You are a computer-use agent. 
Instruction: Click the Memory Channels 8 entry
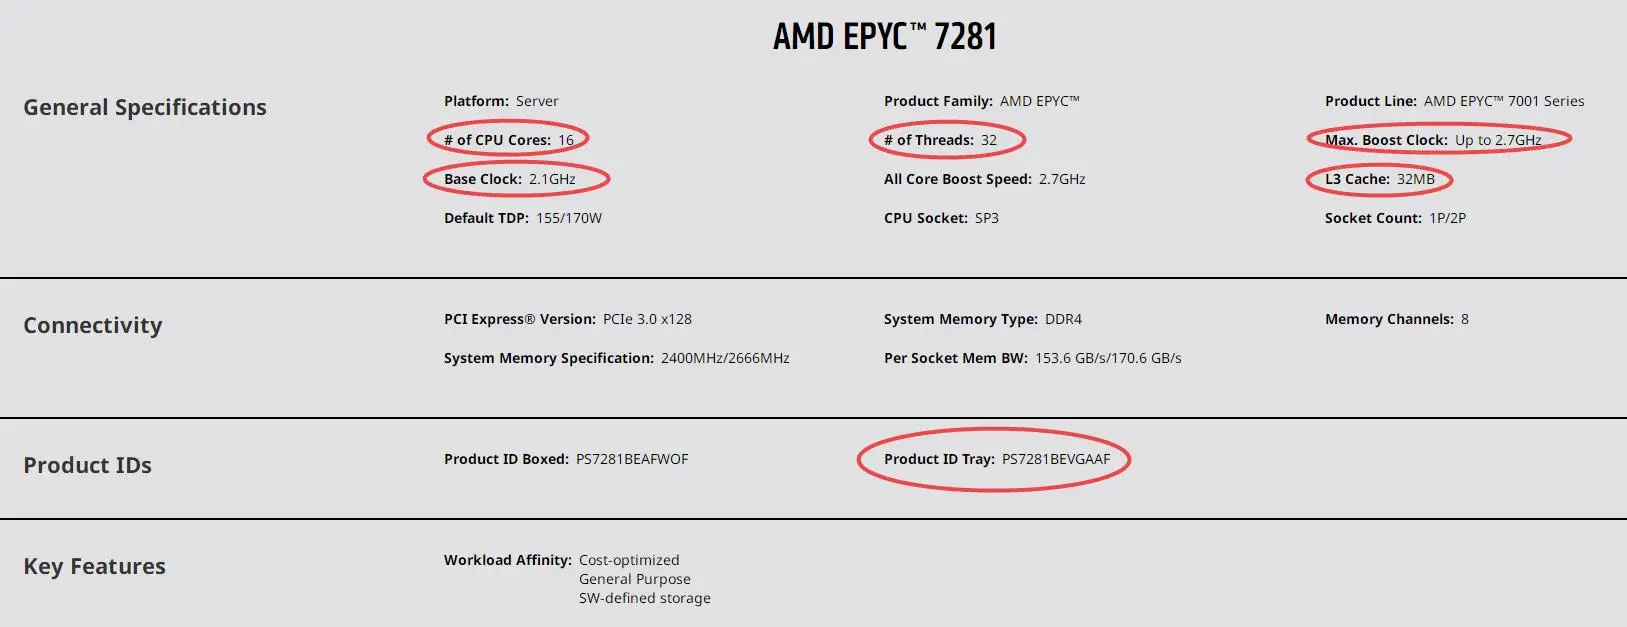point(1397,319)
